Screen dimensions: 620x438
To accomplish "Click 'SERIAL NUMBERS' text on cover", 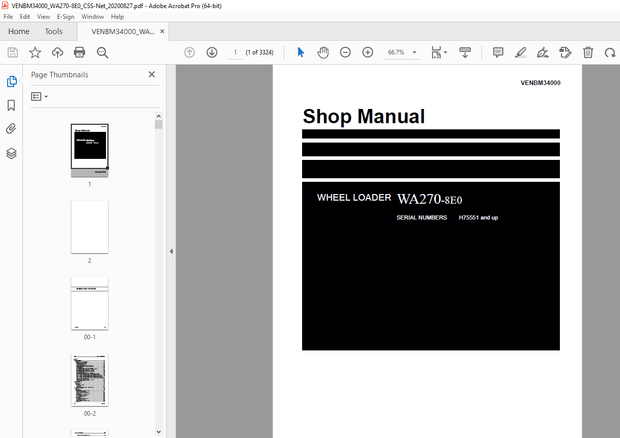I will click(x=422, y=217).
